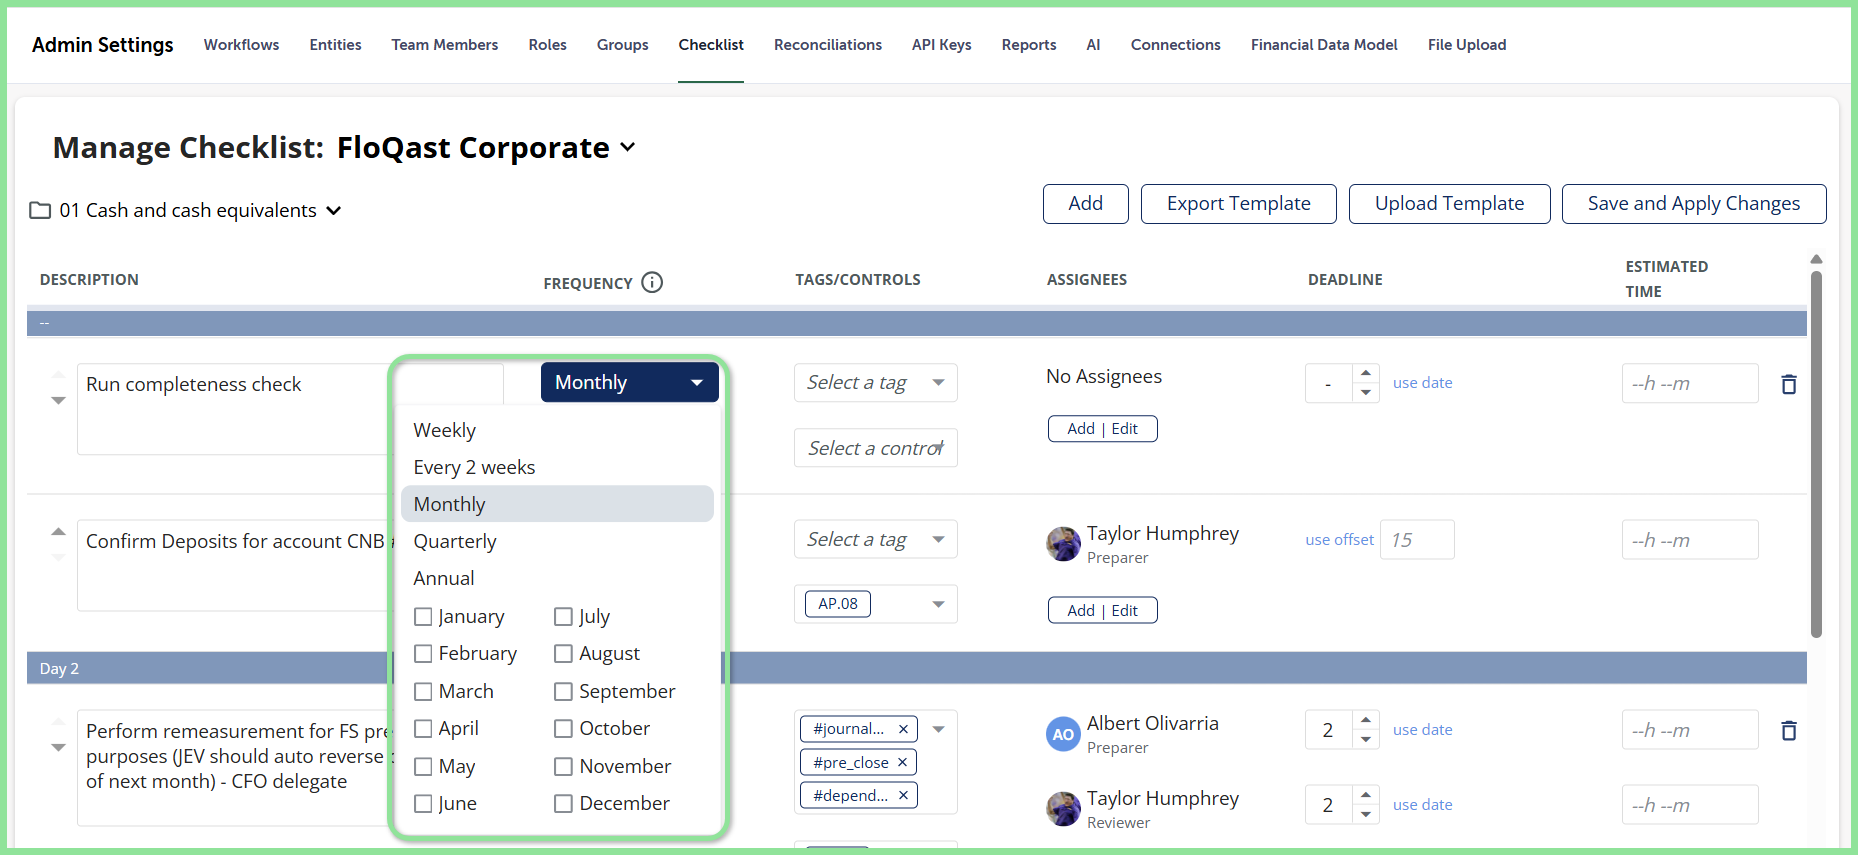The image size is (1858, 855).
Task: Decrease Run completeness check deadline value
Action: [x=1366, y=392]
